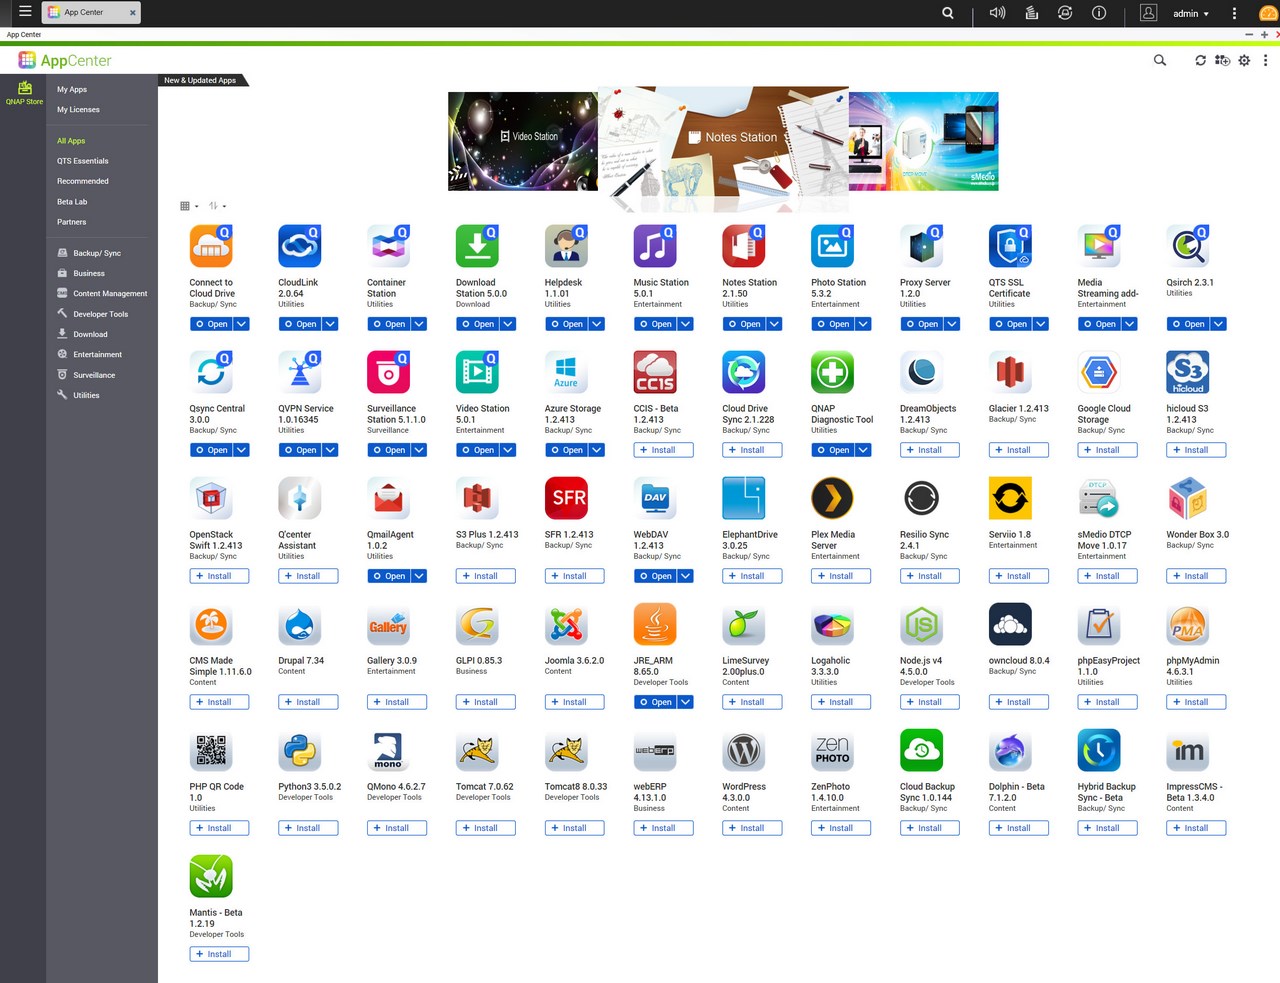Screen dimensions: 1280x983
Task: Select Developer Tools category
Action: point(100,314)
